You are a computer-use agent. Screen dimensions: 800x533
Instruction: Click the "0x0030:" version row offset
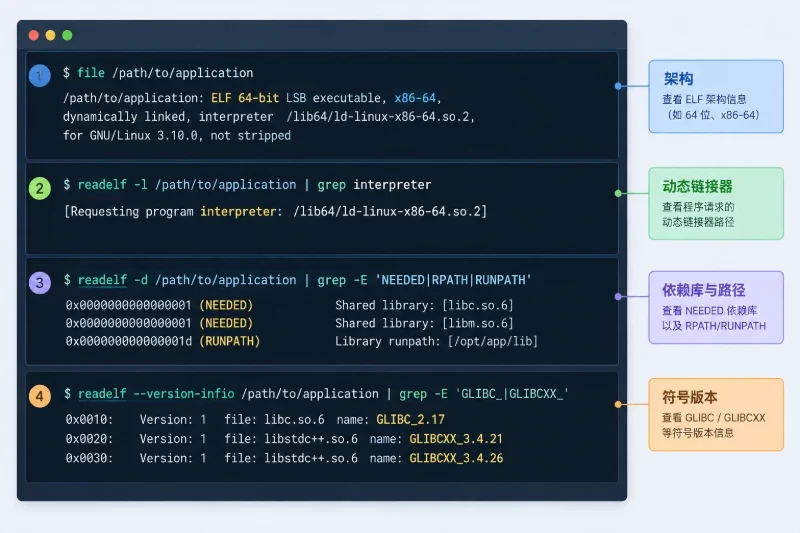89,459
